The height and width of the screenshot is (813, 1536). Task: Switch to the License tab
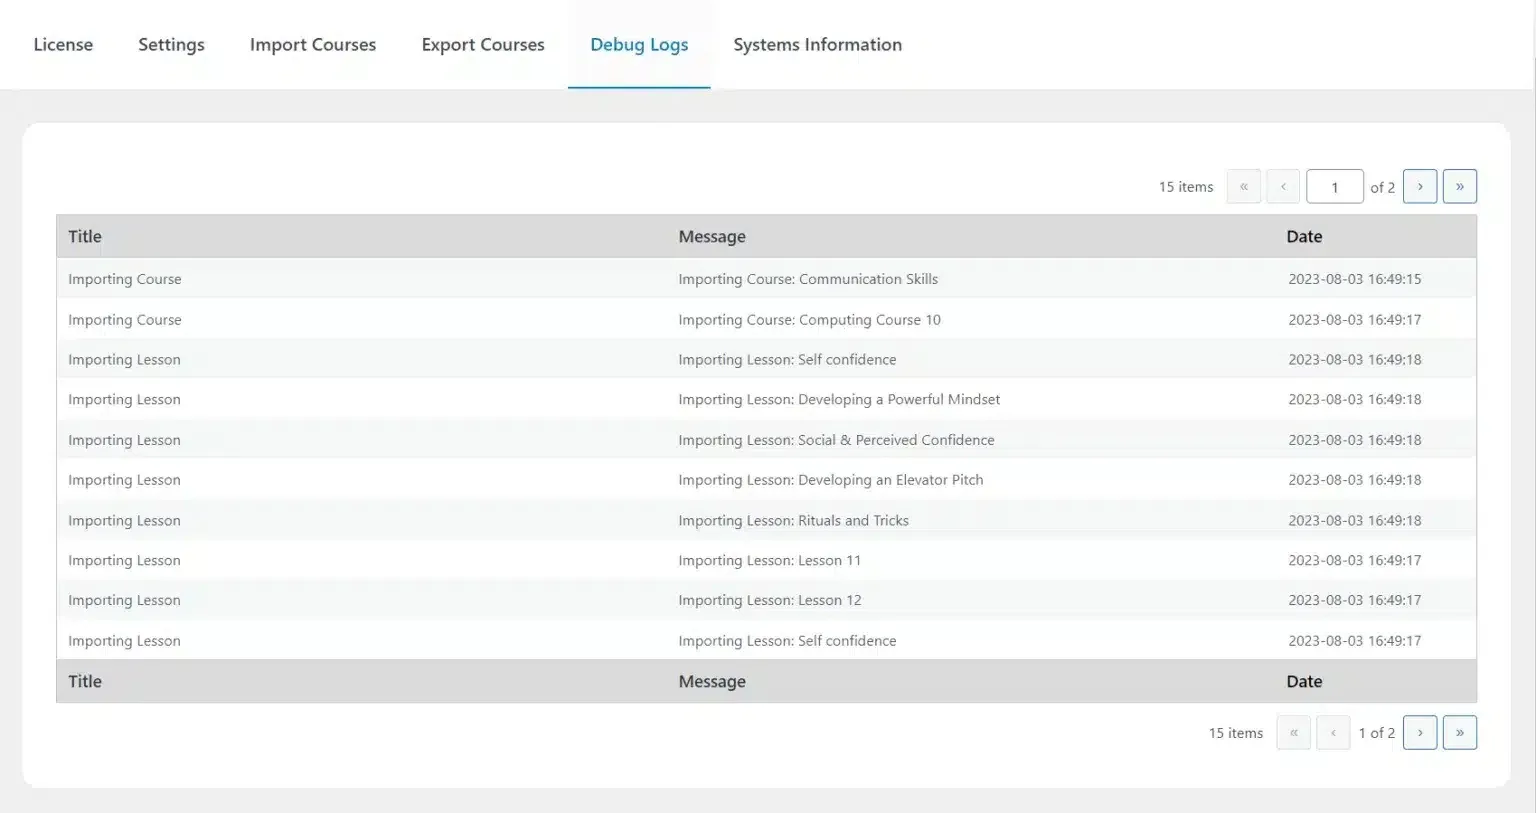coord(63,44)
